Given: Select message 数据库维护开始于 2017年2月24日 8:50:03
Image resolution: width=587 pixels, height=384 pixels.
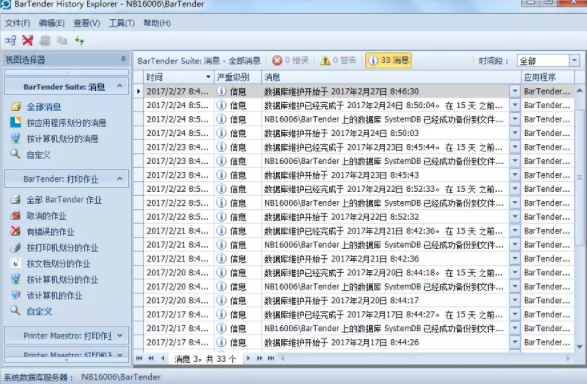Looking at the screenshot, I should coord(341,133).
